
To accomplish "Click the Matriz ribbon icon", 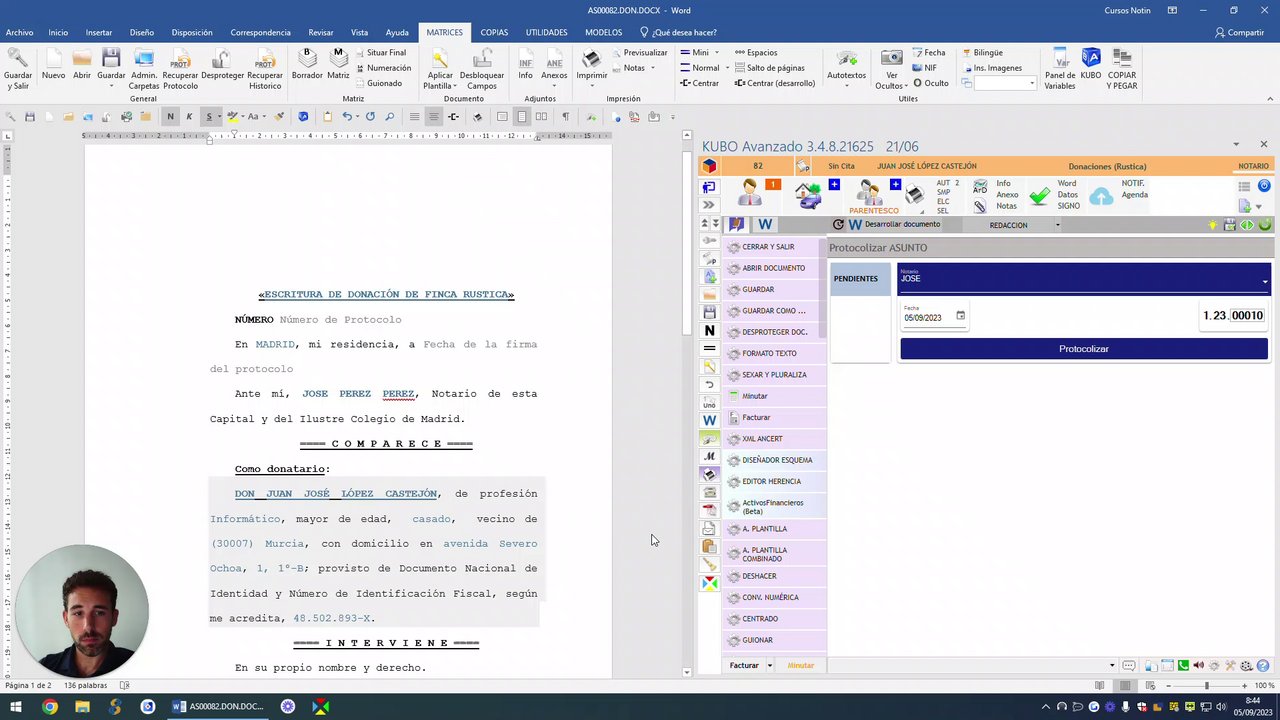I will pos(338,66).
